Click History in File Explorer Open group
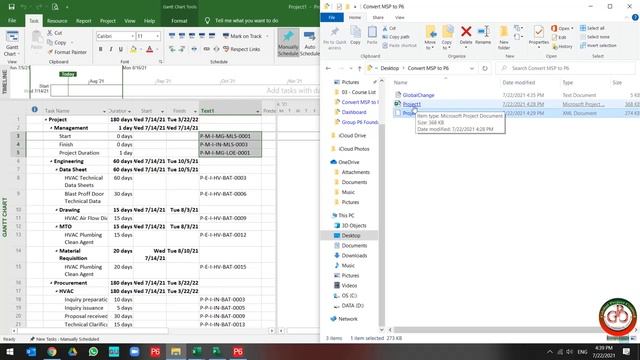The height and width of the screenshot is (360, 640). (562, 47)
